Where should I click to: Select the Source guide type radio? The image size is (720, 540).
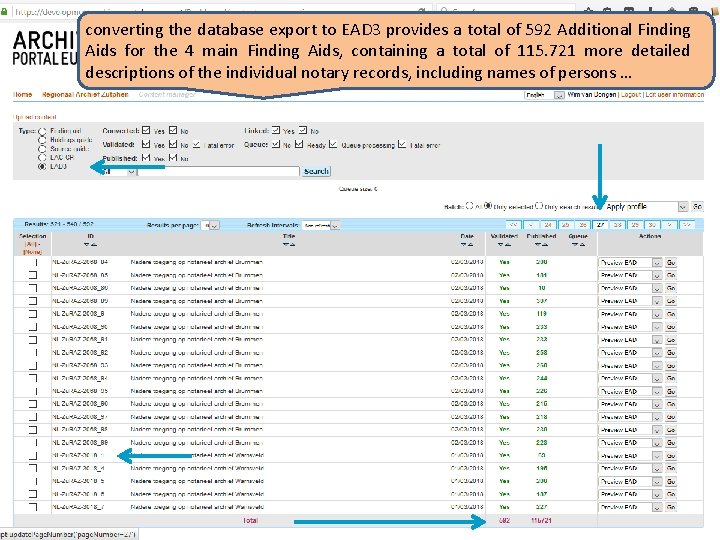(x=42, y=149)
